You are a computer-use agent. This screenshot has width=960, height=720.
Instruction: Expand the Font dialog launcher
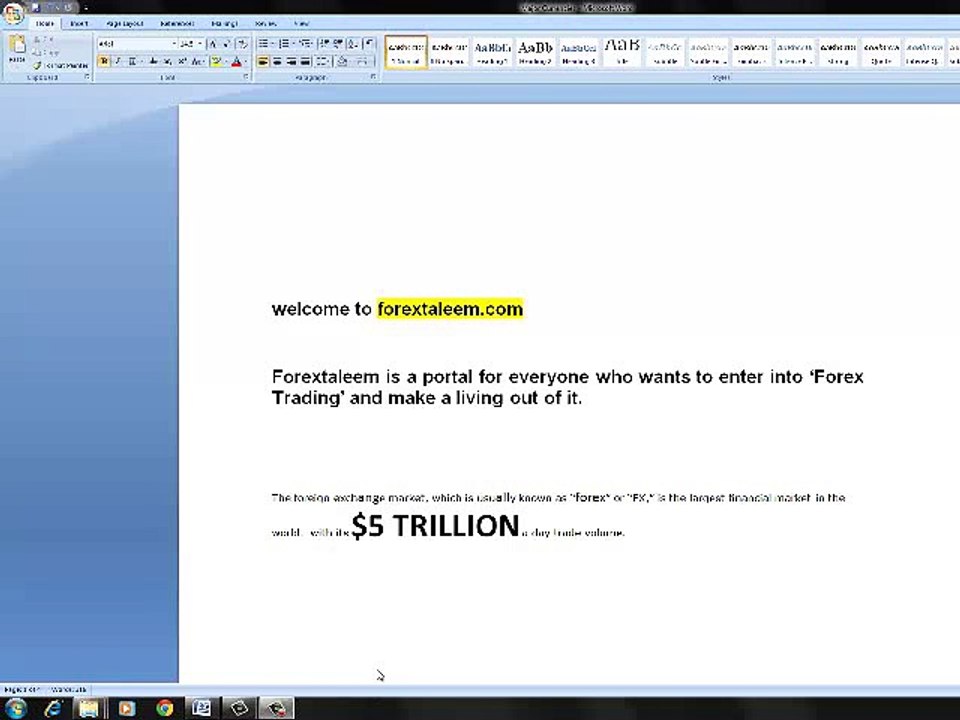click(x=246, y=77)
